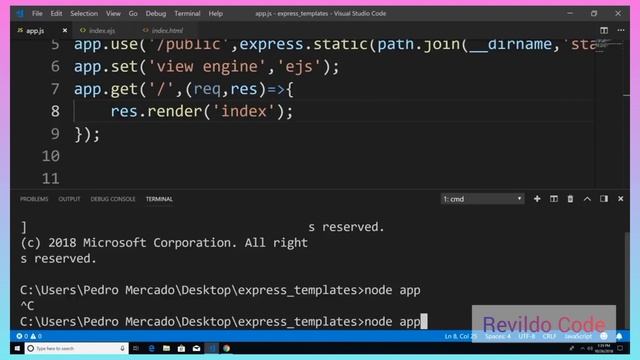Open Chrome from the taskbar
Image resolution: width=640 pixels, height=360 pixels.
tap(227, 348)
